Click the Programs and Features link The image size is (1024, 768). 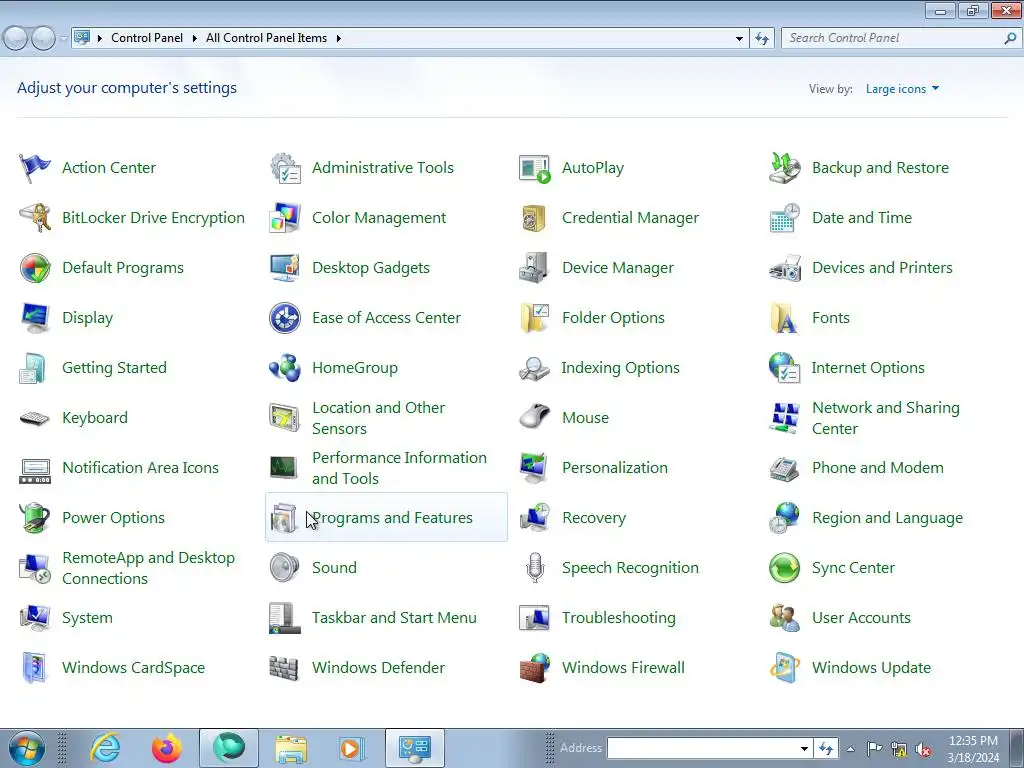click(x=392, y=518)
